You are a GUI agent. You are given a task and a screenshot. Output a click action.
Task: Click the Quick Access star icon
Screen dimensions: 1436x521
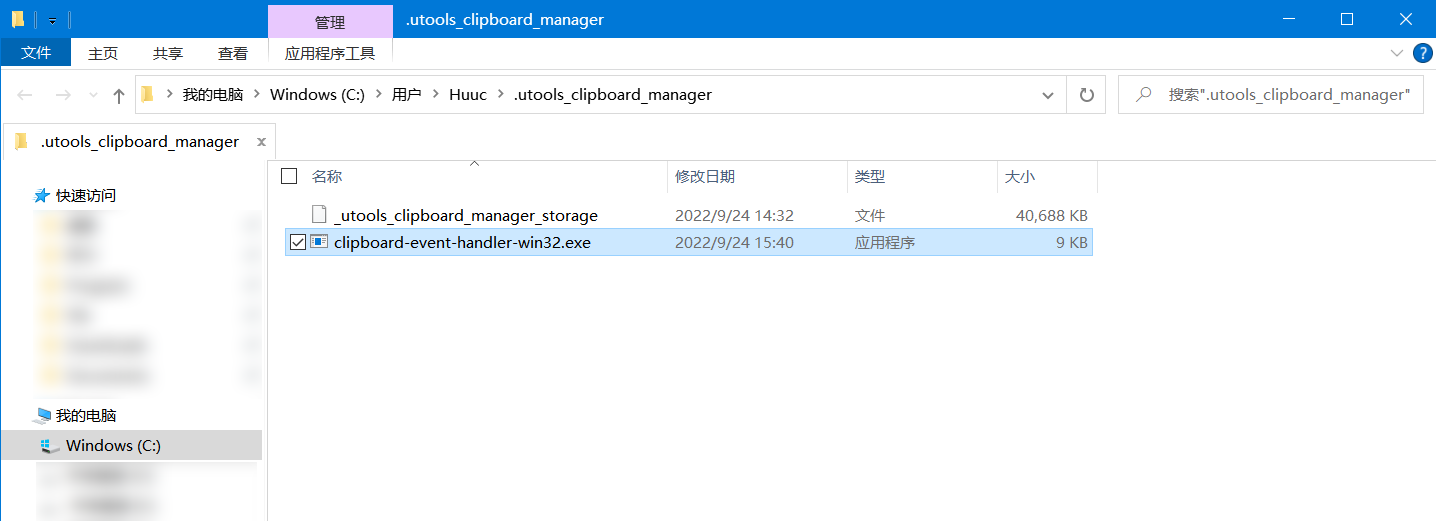pyautogui.click(x=42, y=195)
